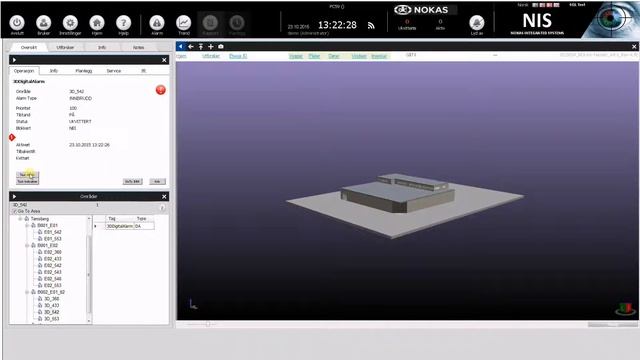Click the orientation cube in view corner
640x360 pixels.
click(625, 309)
